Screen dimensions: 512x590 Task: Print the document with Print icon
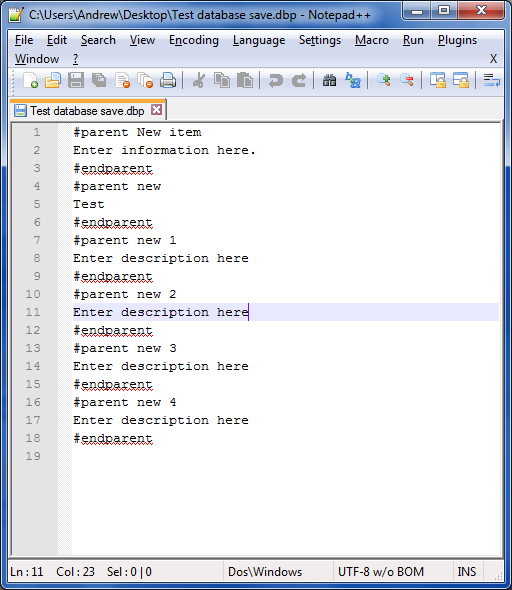(168, 80)
